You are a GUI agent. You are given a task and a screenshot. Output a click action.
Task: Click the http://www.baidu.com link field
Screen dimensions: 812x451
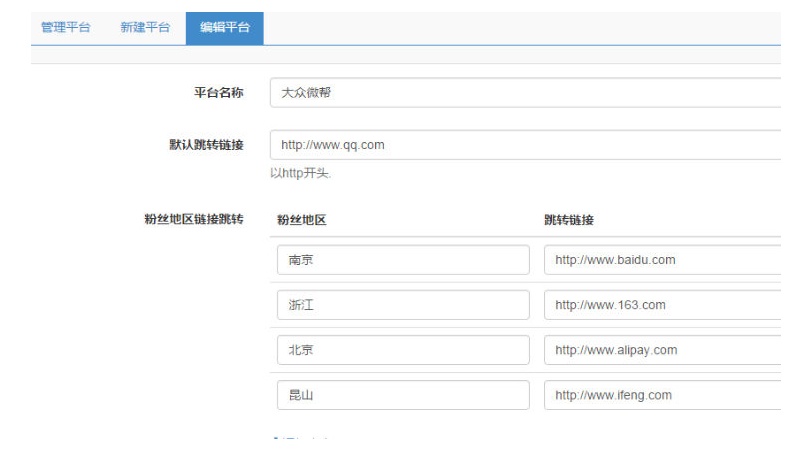tap(662, 260)
